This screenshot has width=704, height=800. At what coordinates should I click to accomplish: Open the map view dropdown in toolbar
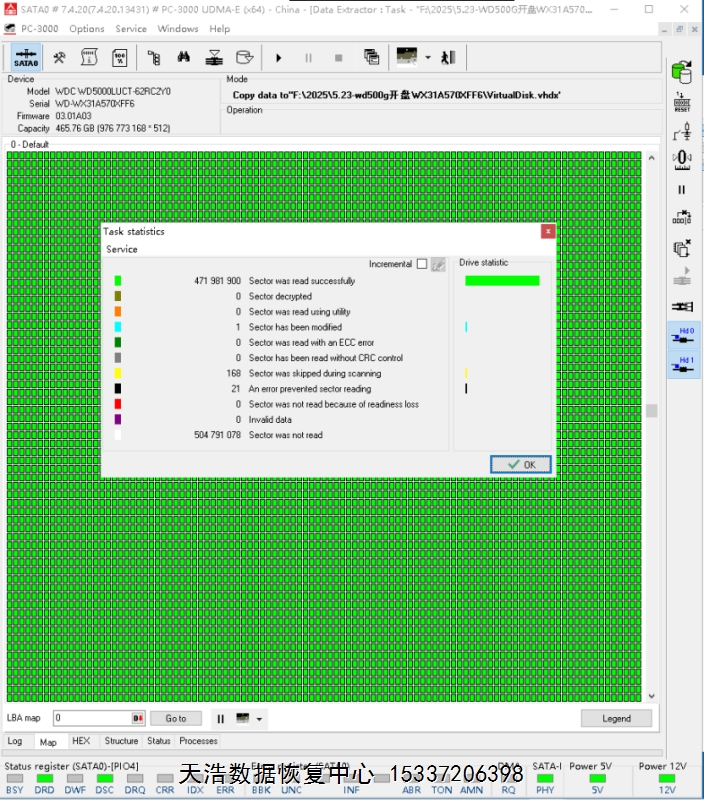click(x=427, y=57)
